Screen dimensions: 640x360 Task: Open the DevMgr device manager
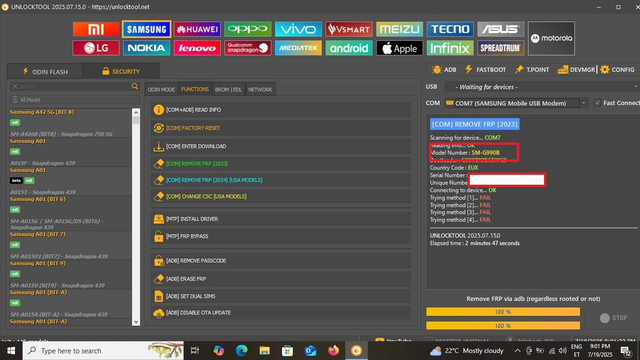tap(577, 70)
